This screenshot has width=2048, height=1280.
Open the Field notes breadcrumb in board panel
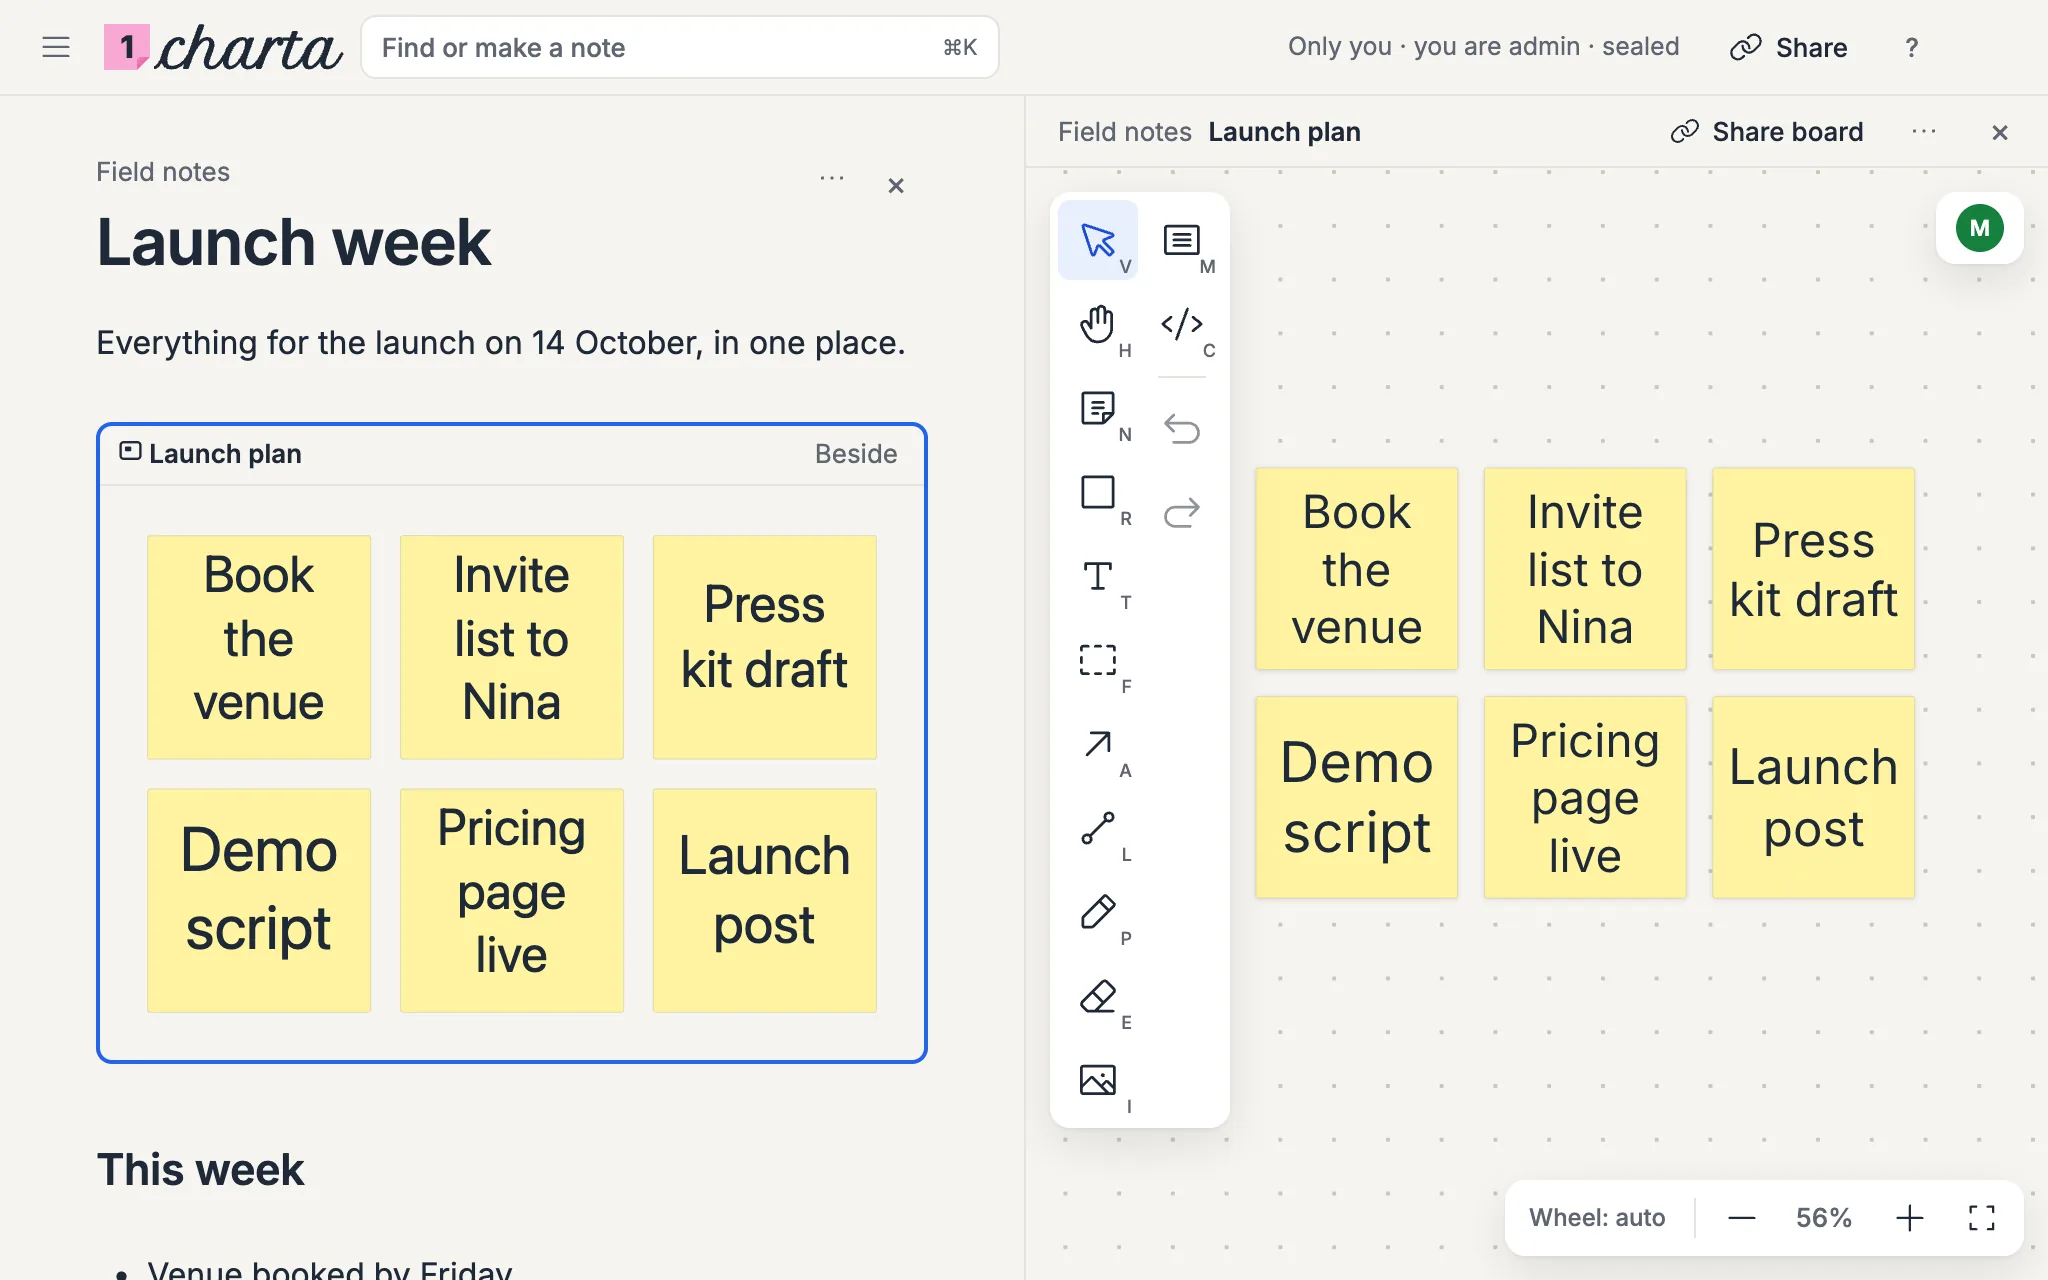pyautogui.click(x=1124, y=132)
